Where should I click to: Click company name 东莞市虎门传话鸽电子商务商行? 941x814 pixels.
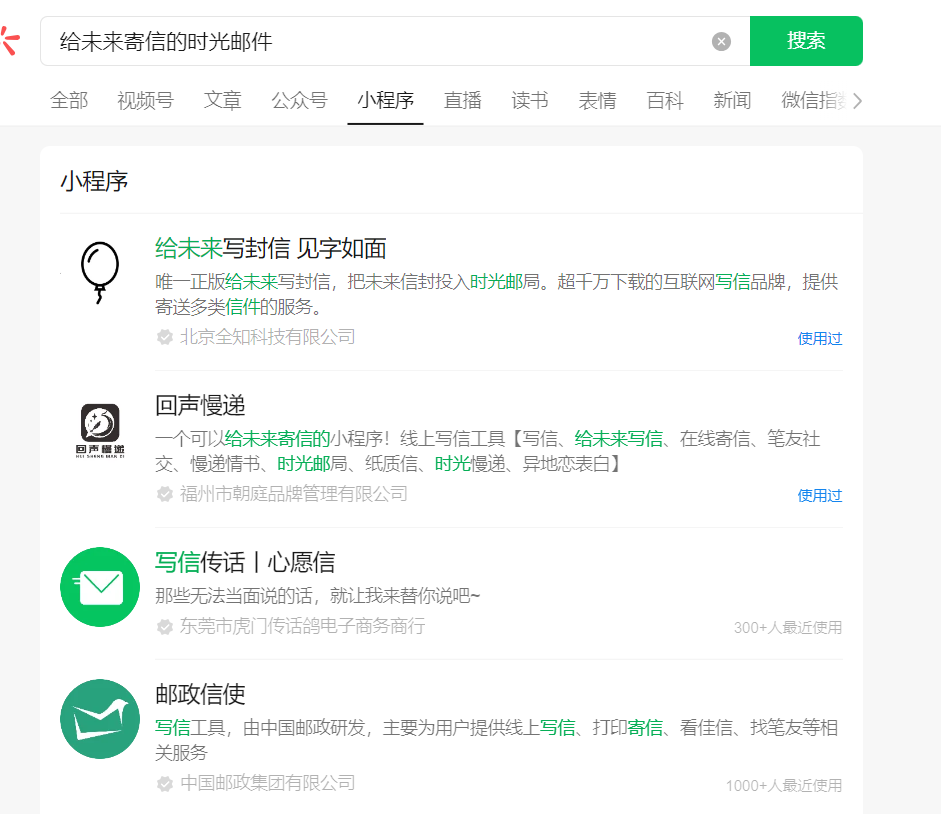pyautogui.click(x=302, y=627)
